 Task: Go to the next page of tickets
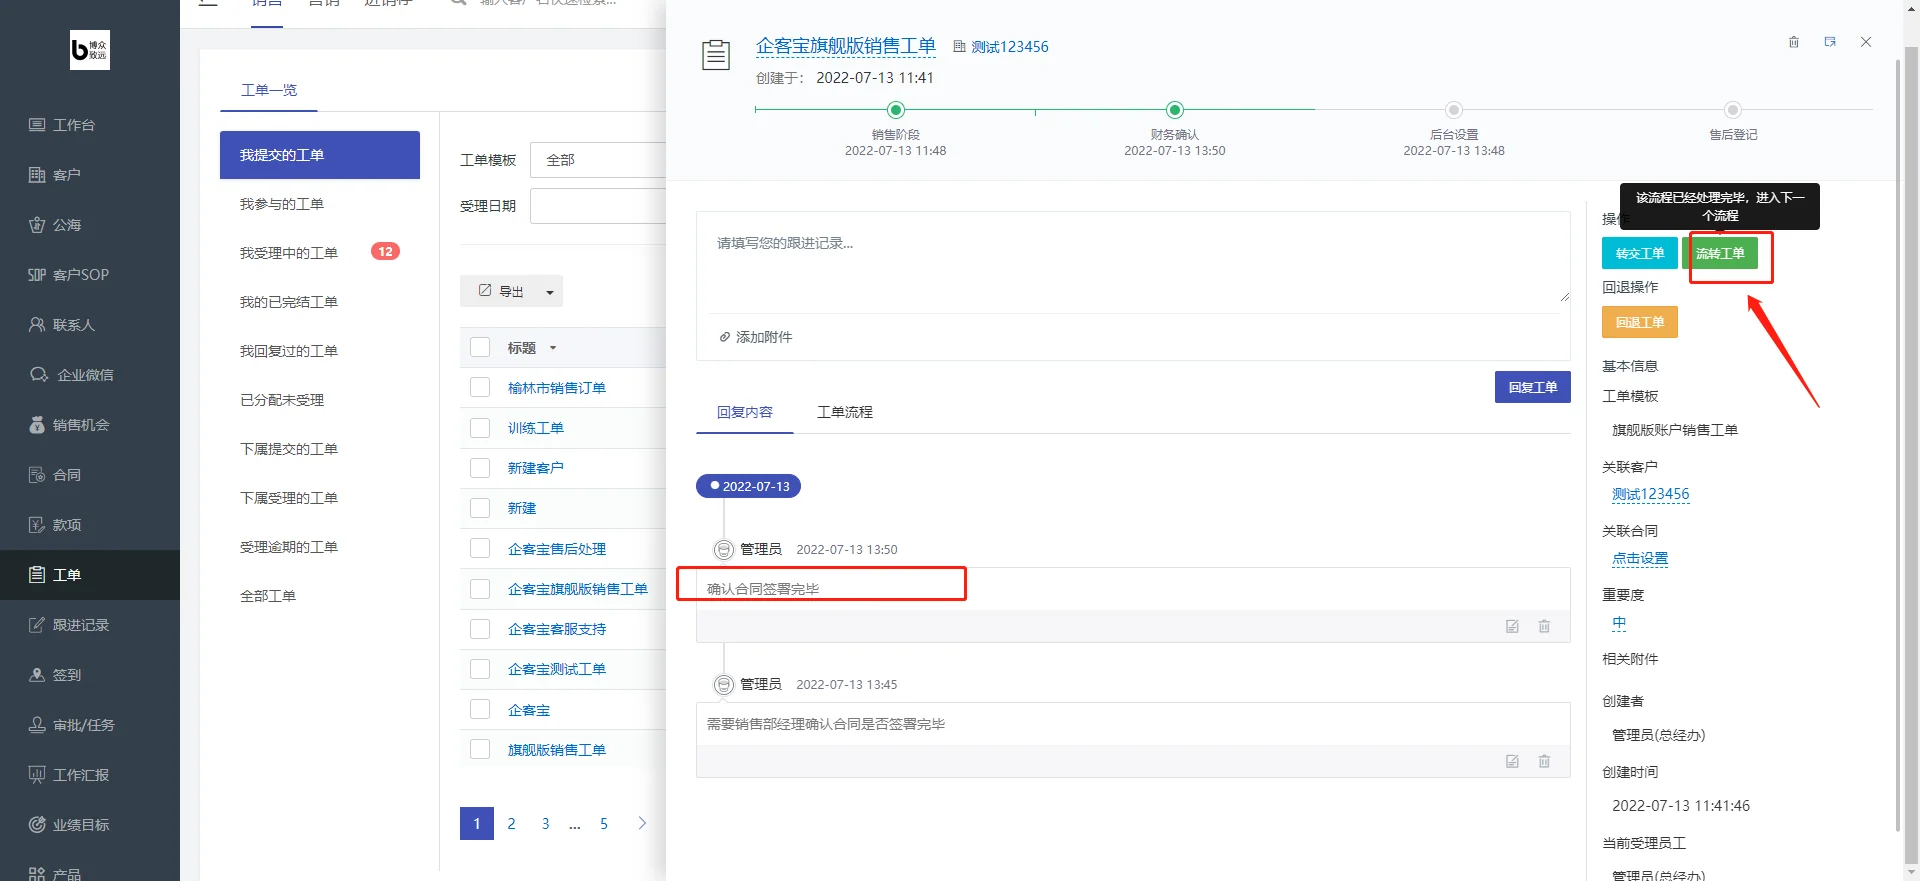tap(642, 823)
